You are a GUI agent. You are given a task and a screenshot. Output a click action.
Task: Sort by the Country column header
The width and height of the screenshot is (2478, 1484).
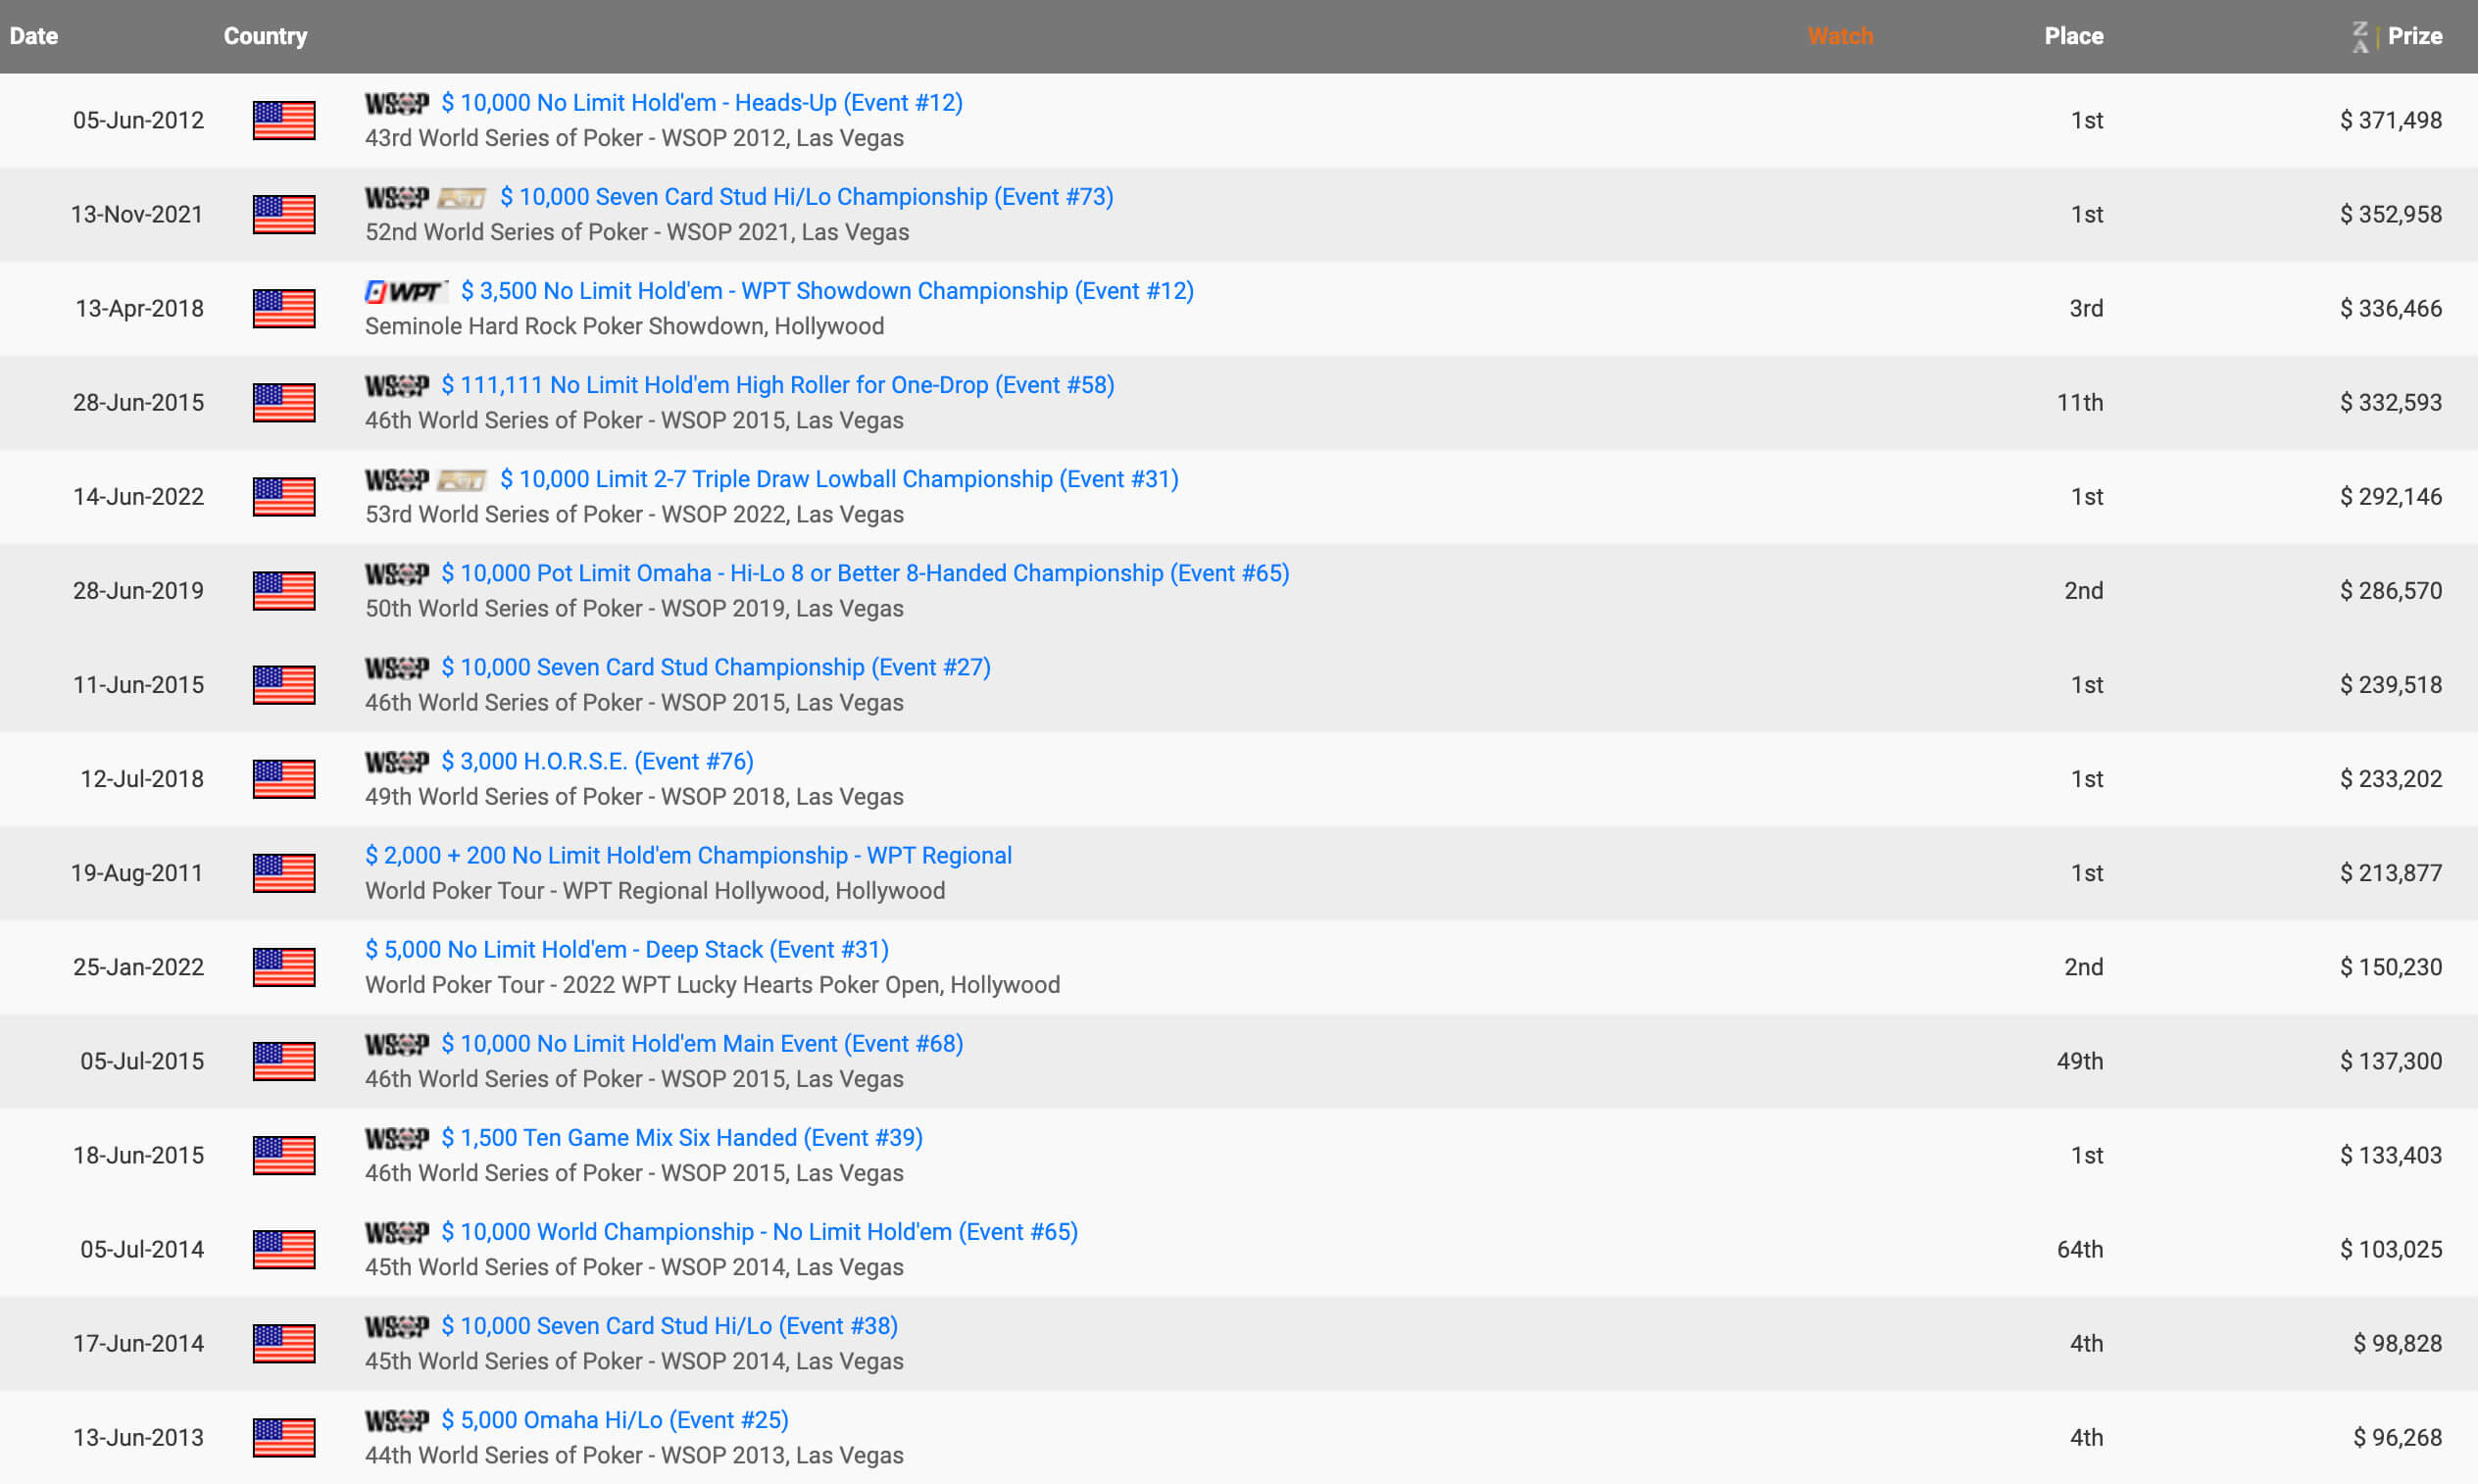[265, 36]
